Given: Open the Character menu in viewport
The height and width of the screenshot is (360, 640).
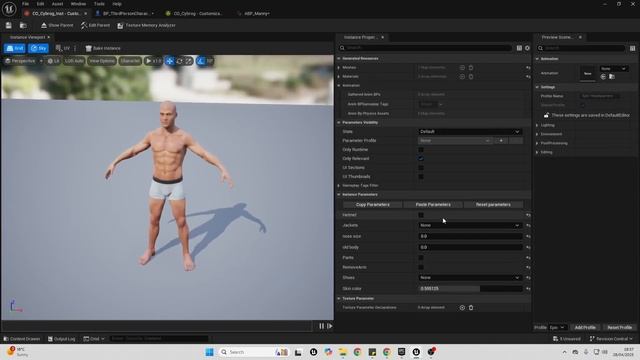Looking at the screenshot, I should (x=130, y=61).
